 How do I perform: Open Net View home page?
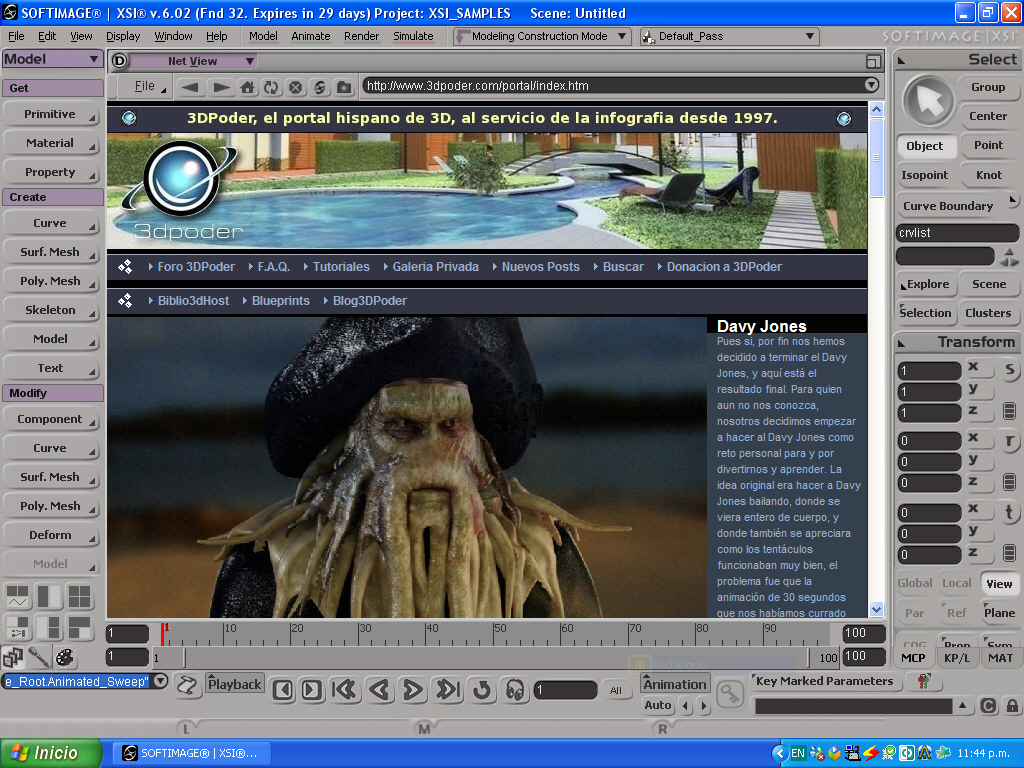(x=247, y=87)
